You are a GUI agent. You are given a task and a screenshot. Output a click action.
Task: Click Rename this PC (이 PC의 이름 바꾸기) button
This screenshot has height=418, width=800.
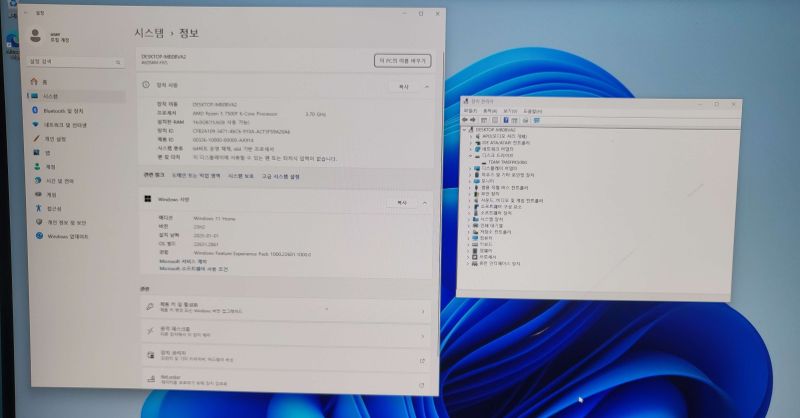tap(403, 61)
